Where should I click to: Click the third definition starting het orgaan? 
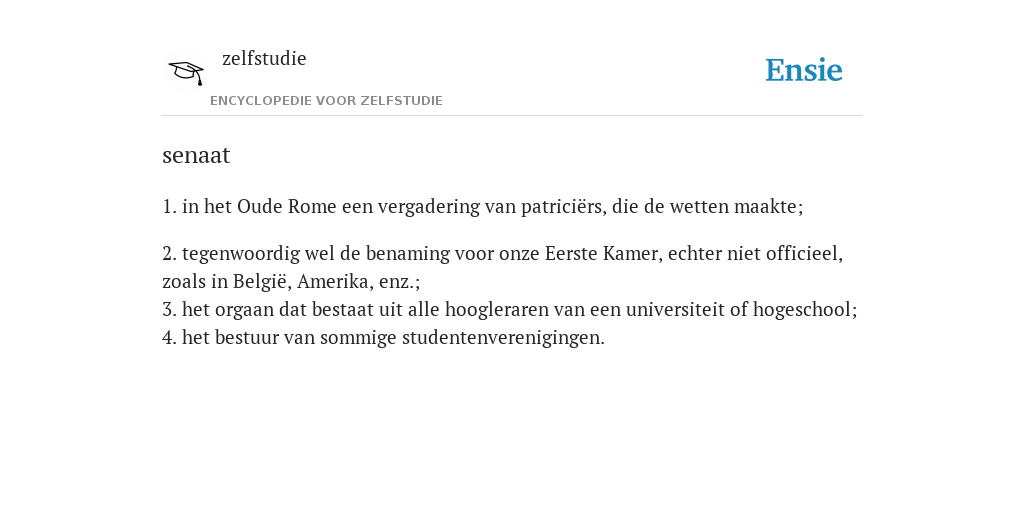[x=509, y=310]
